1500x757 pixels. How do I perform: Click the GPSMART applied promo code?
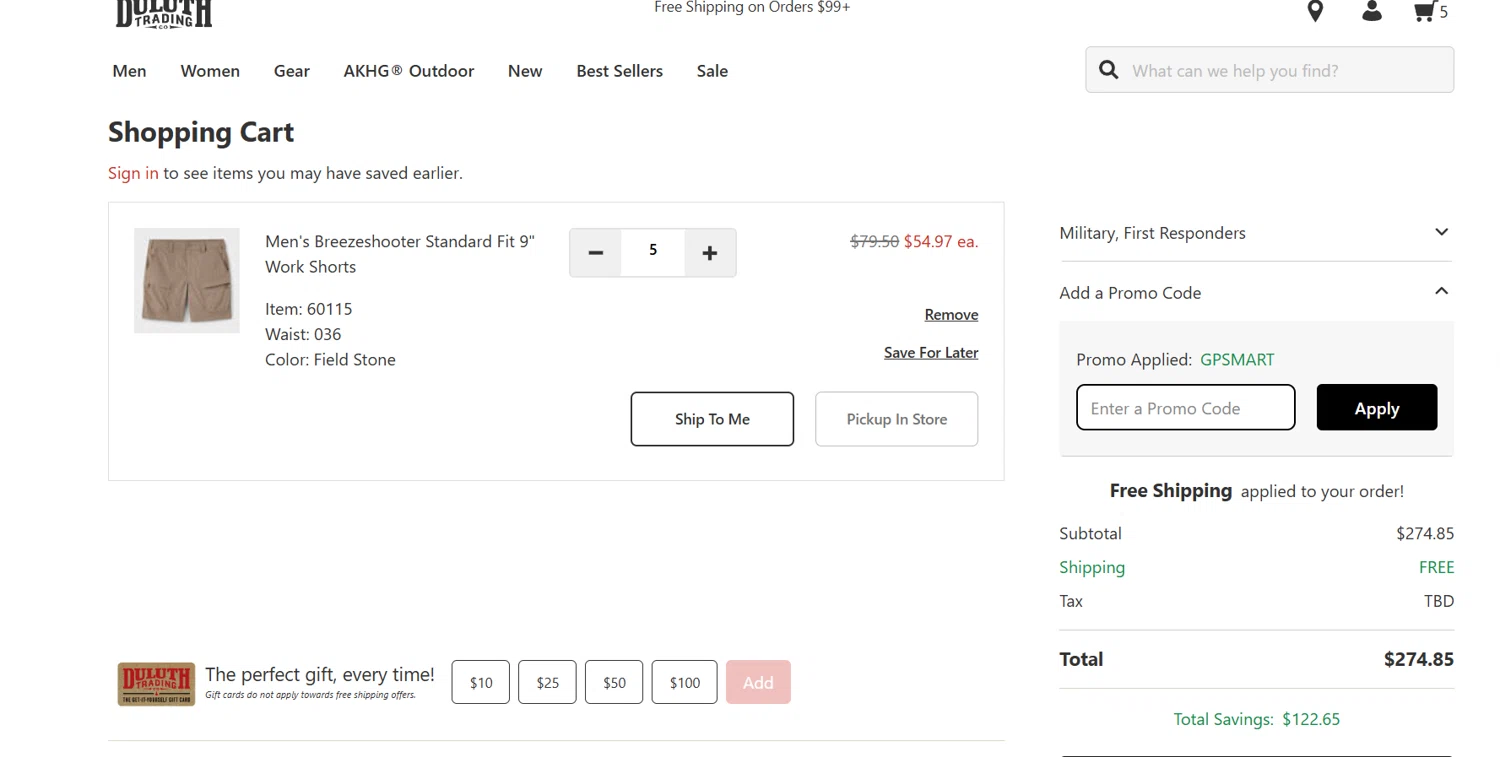click(x=1237, y=360)
